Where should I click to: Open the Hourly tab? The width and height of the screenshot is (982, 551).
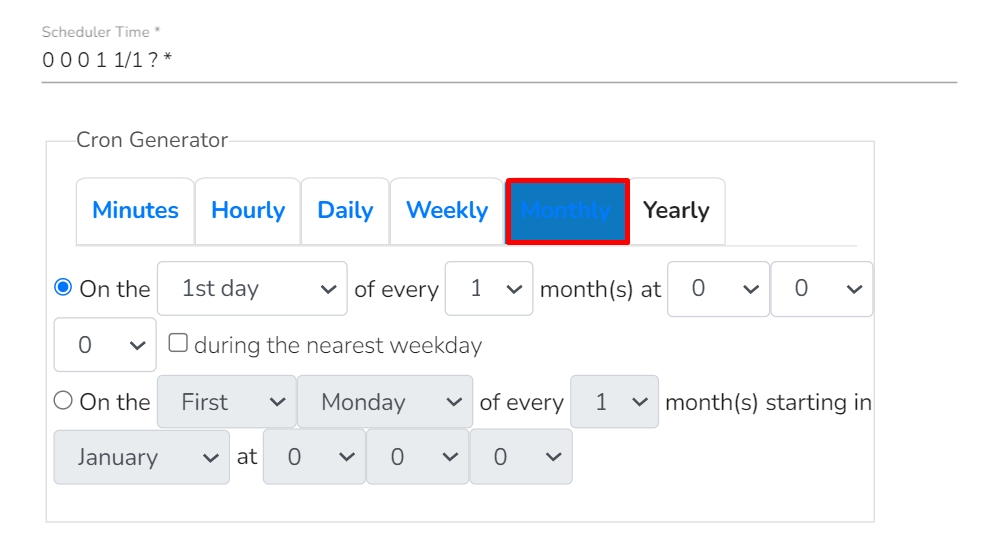pyautogui.click(x=248, y=211)
